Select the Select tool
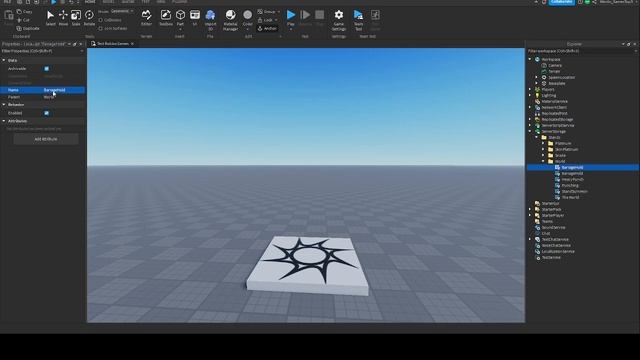 pos(50,18)
